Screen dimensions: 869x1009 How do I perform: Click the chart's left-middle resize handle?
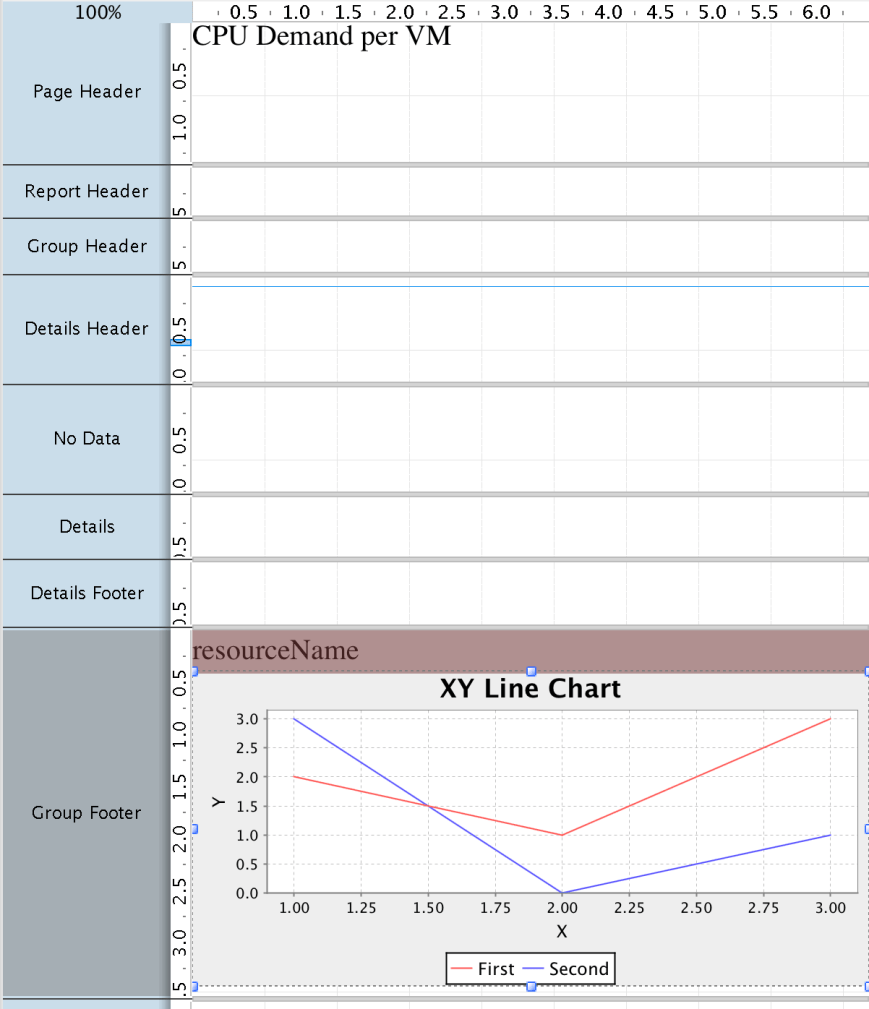pyautogui.click(x=194, y=829)
